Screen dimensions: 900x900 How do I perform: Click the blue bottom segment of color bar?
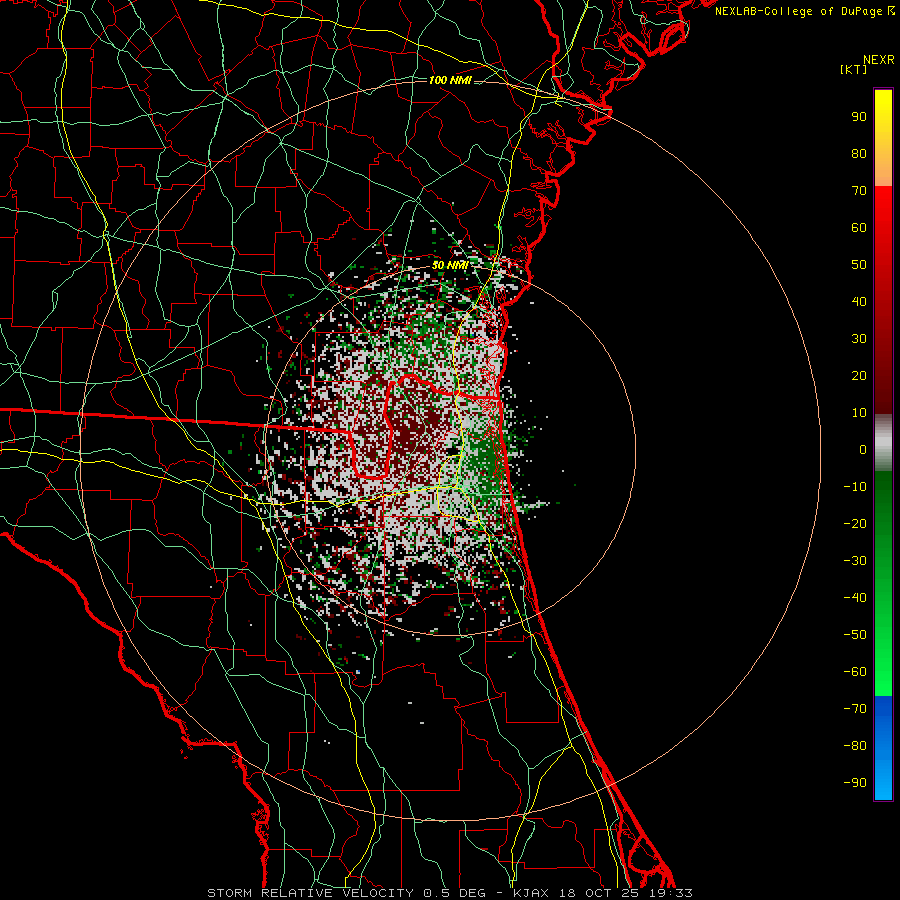tap(883, 747)
